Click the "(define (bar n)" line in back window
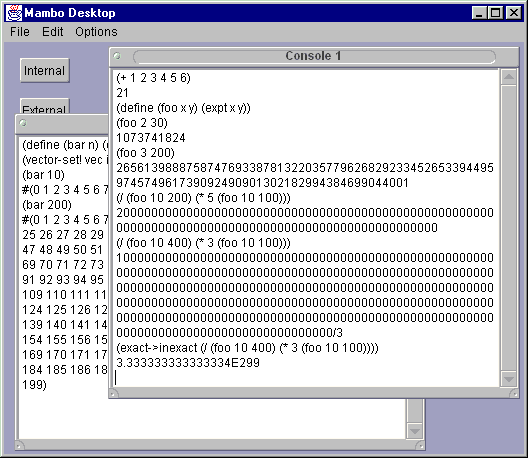The width and height of the screenshot is (528, 458). [x=65, y=145]
